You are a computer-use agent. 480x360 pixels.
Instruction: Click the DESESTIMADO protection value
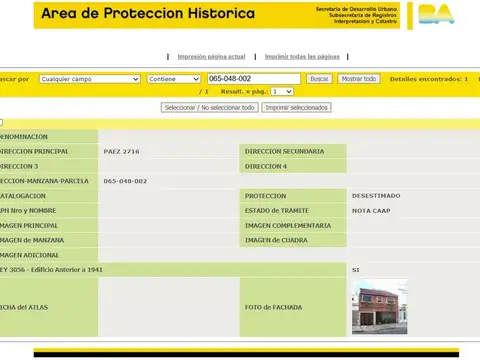point(376,196)
